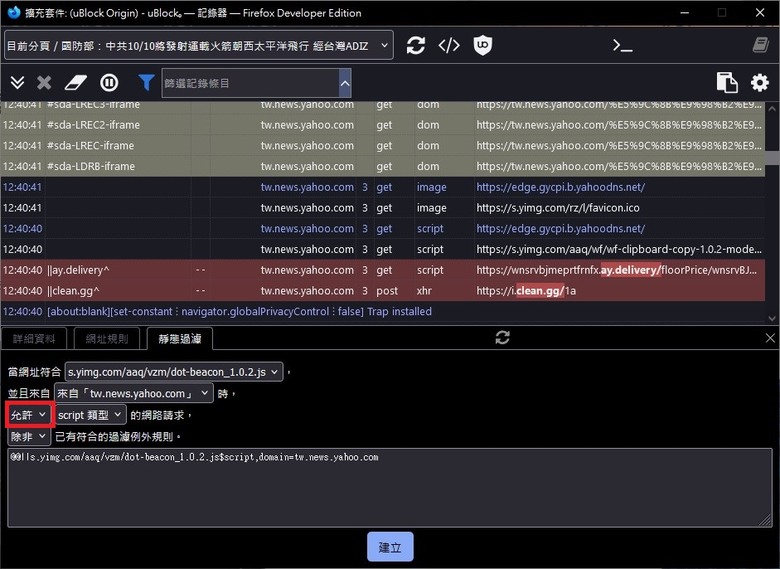Open the 除非 condition dropdown
This screenshot has height=569, width=780.
pos(29,437)
